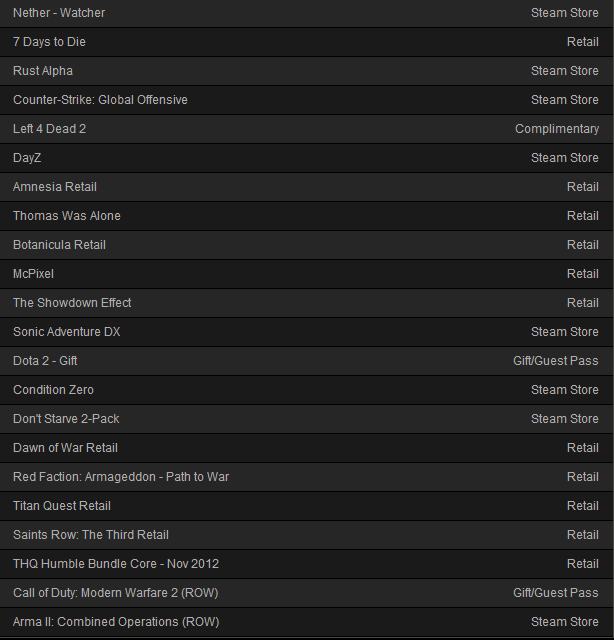Click the DayZ license entry
The image size is (614, 640).
tap(27, 158)
